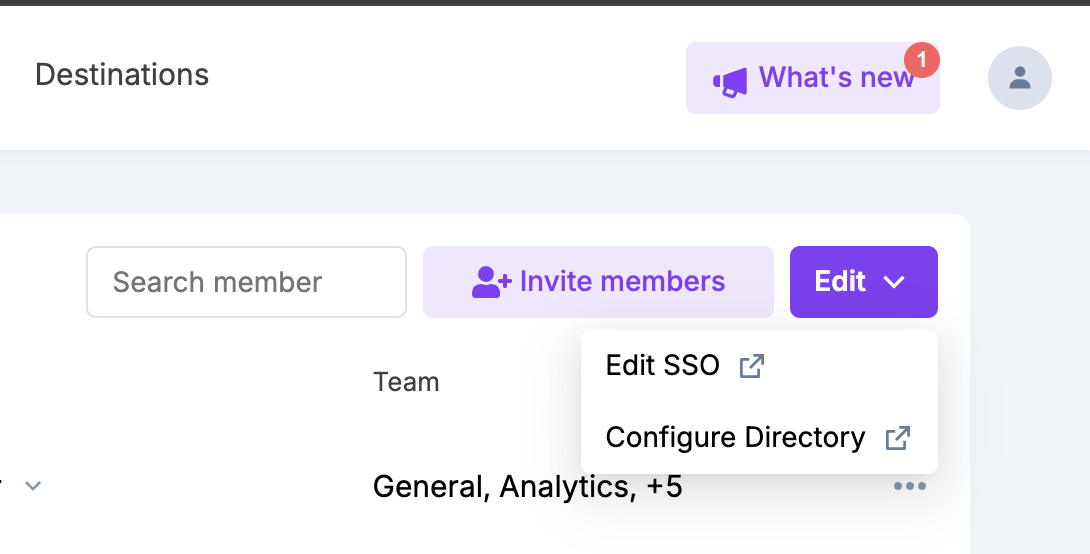This screenshot has height=554, width=1090.
Task: Click the Team column header
Action: tap(406, 382)
